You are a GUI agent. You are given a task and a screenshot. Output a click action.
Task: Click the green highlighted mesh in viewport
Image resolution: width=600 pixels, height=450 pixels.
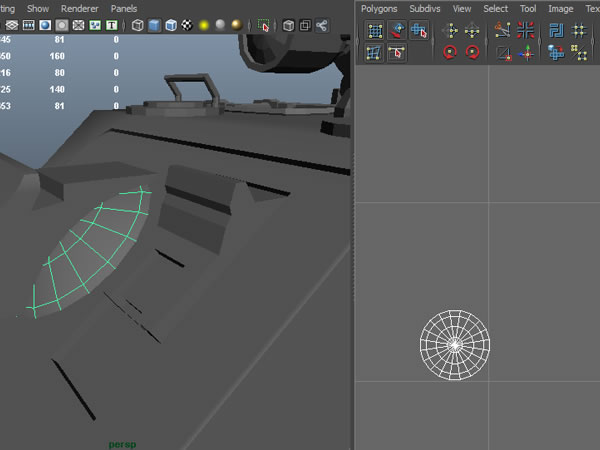pos(90,251)
